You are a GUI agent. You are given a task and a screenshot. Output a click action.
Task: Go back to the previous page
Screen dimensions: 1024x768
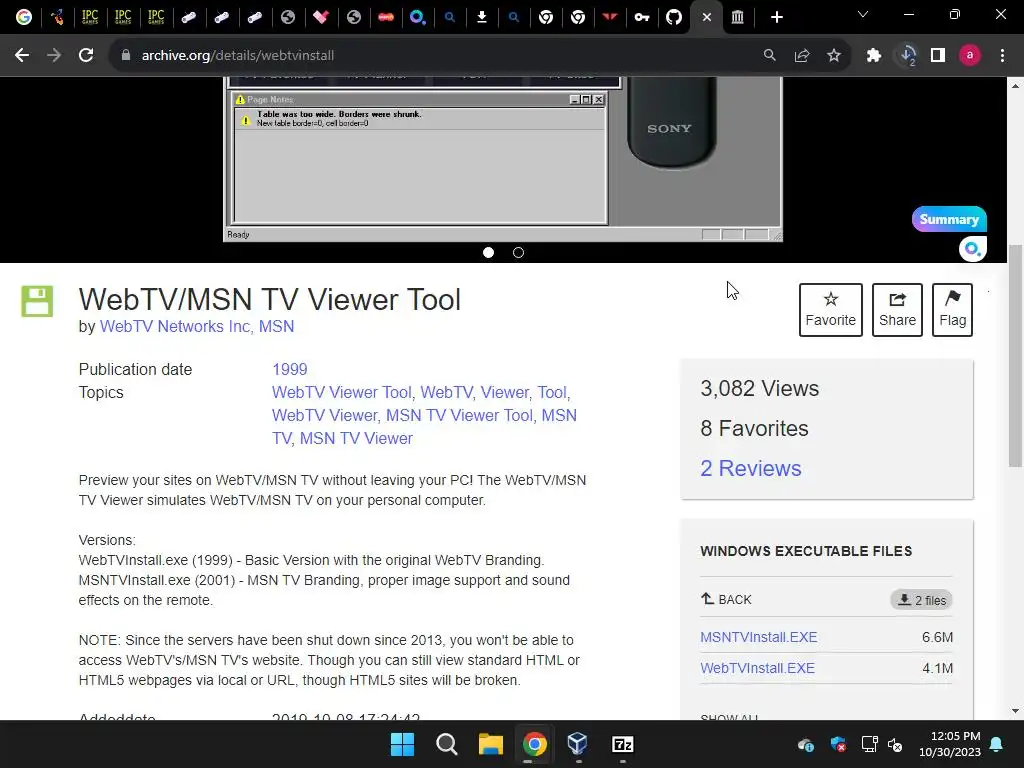22,56
